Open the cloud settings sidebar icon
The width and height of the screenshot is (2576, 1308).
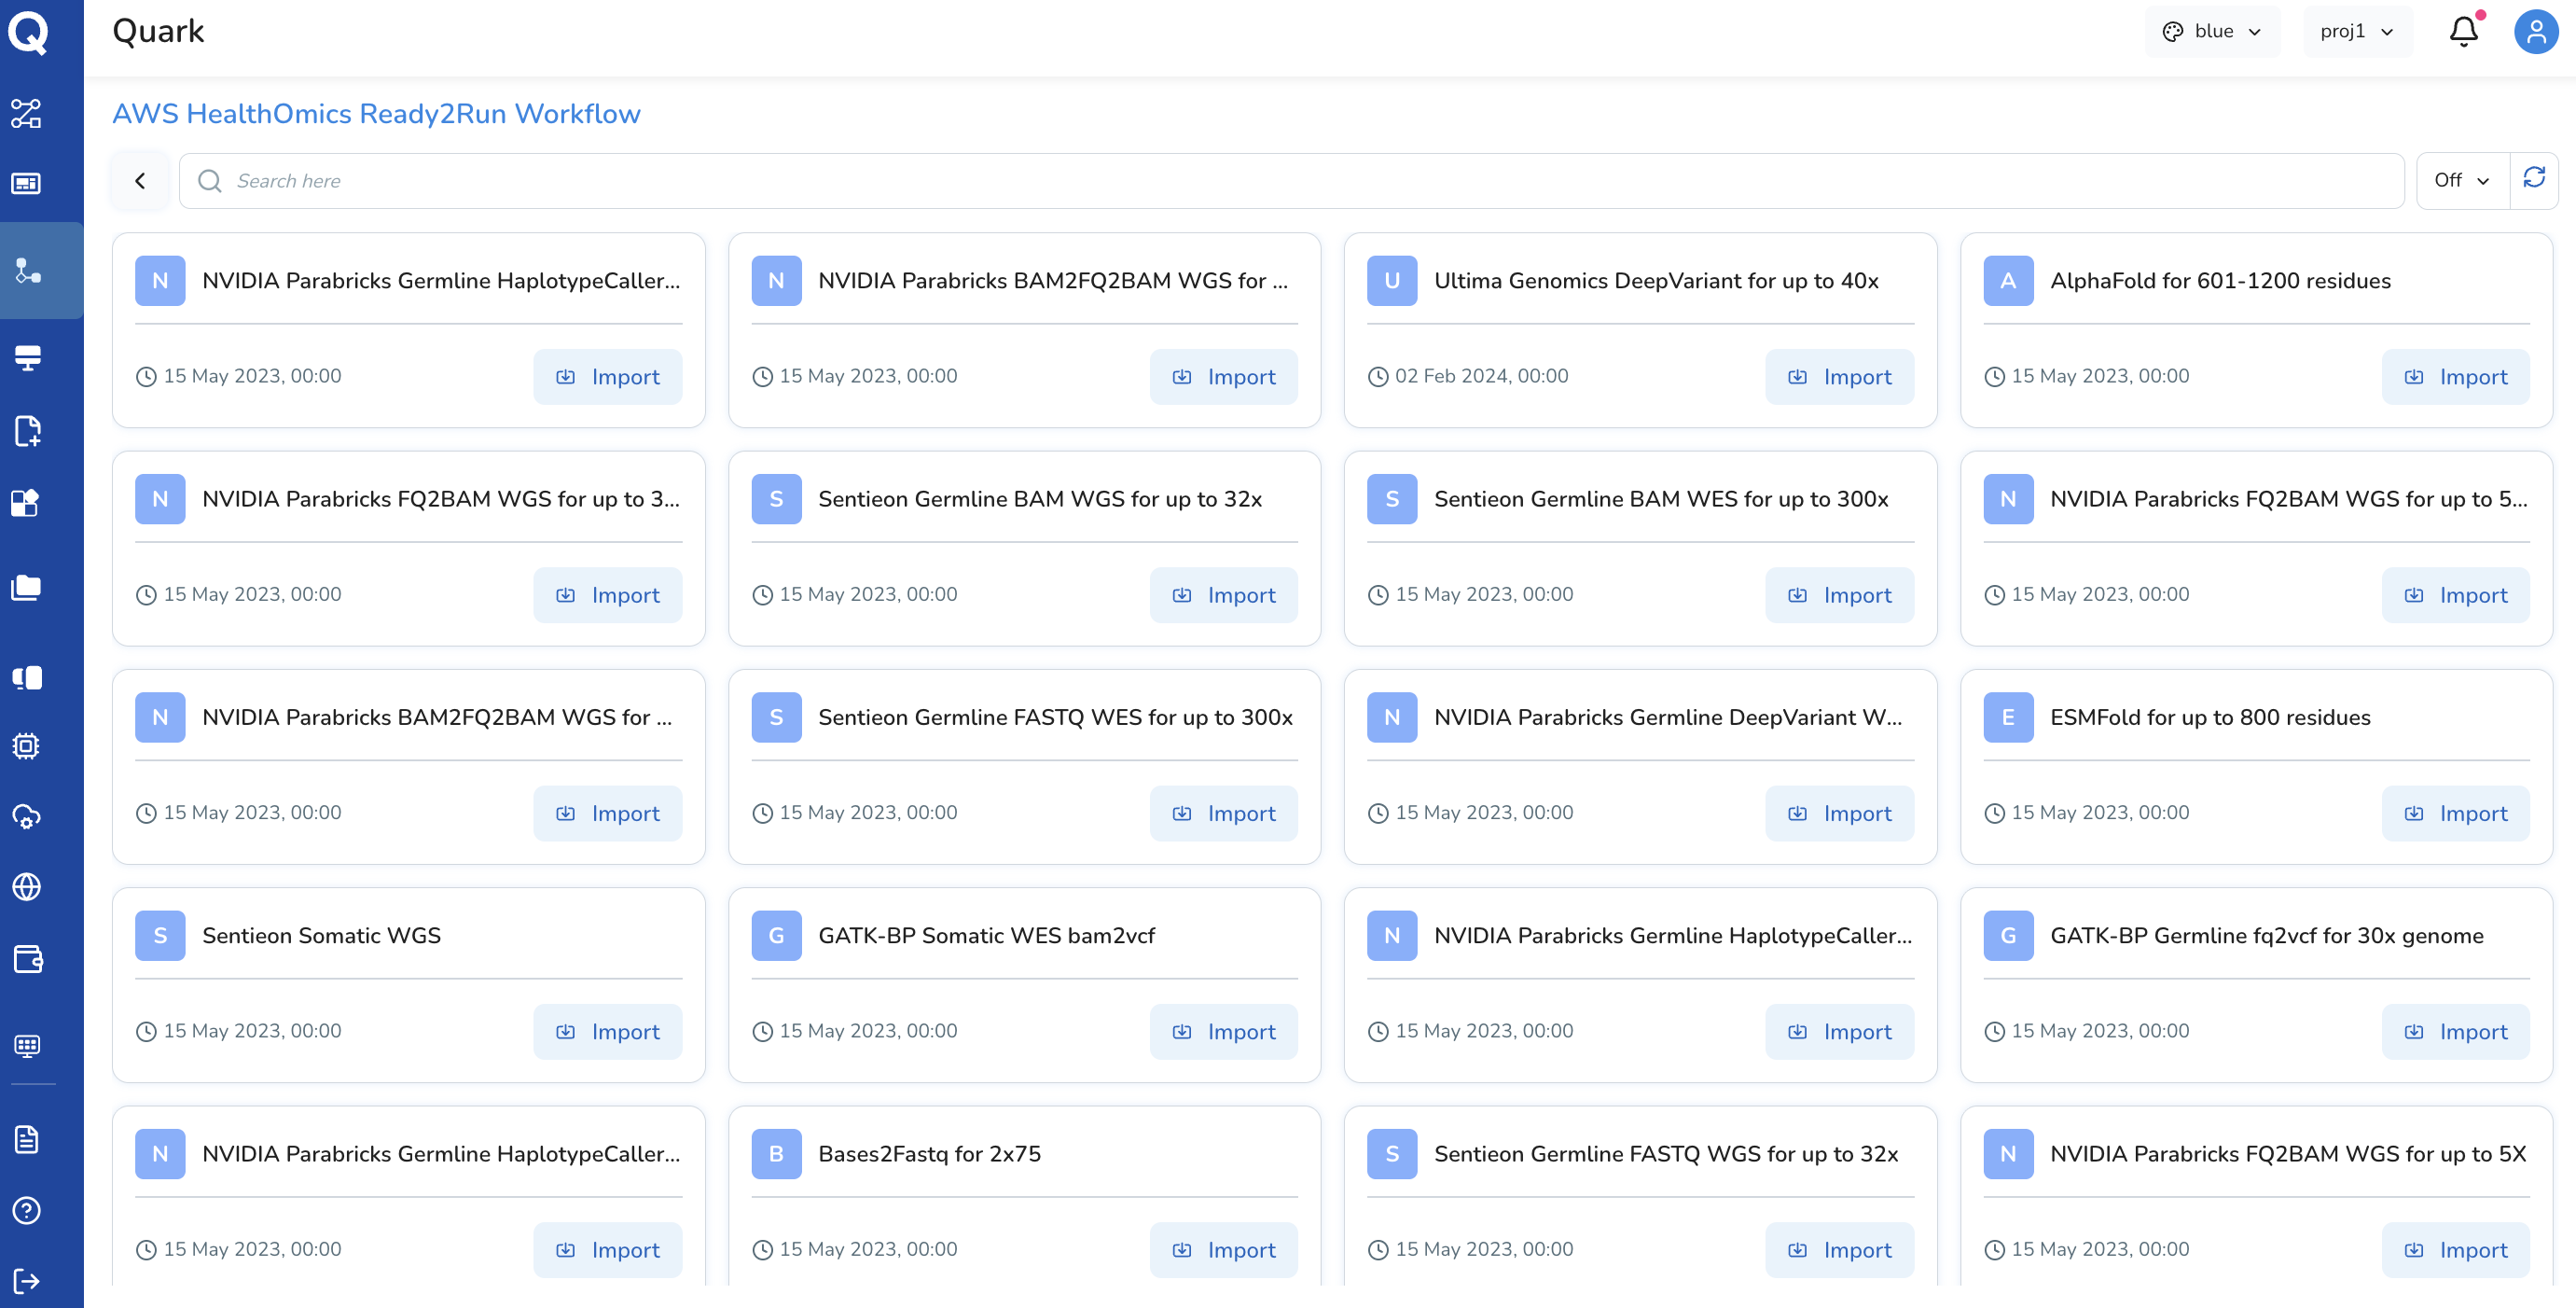[27, 817]
